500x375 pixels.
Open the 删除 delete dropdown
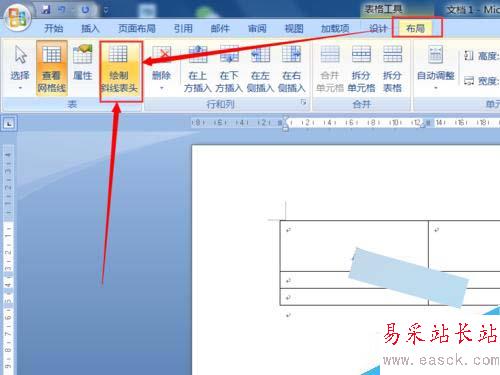tap(161, 68)
